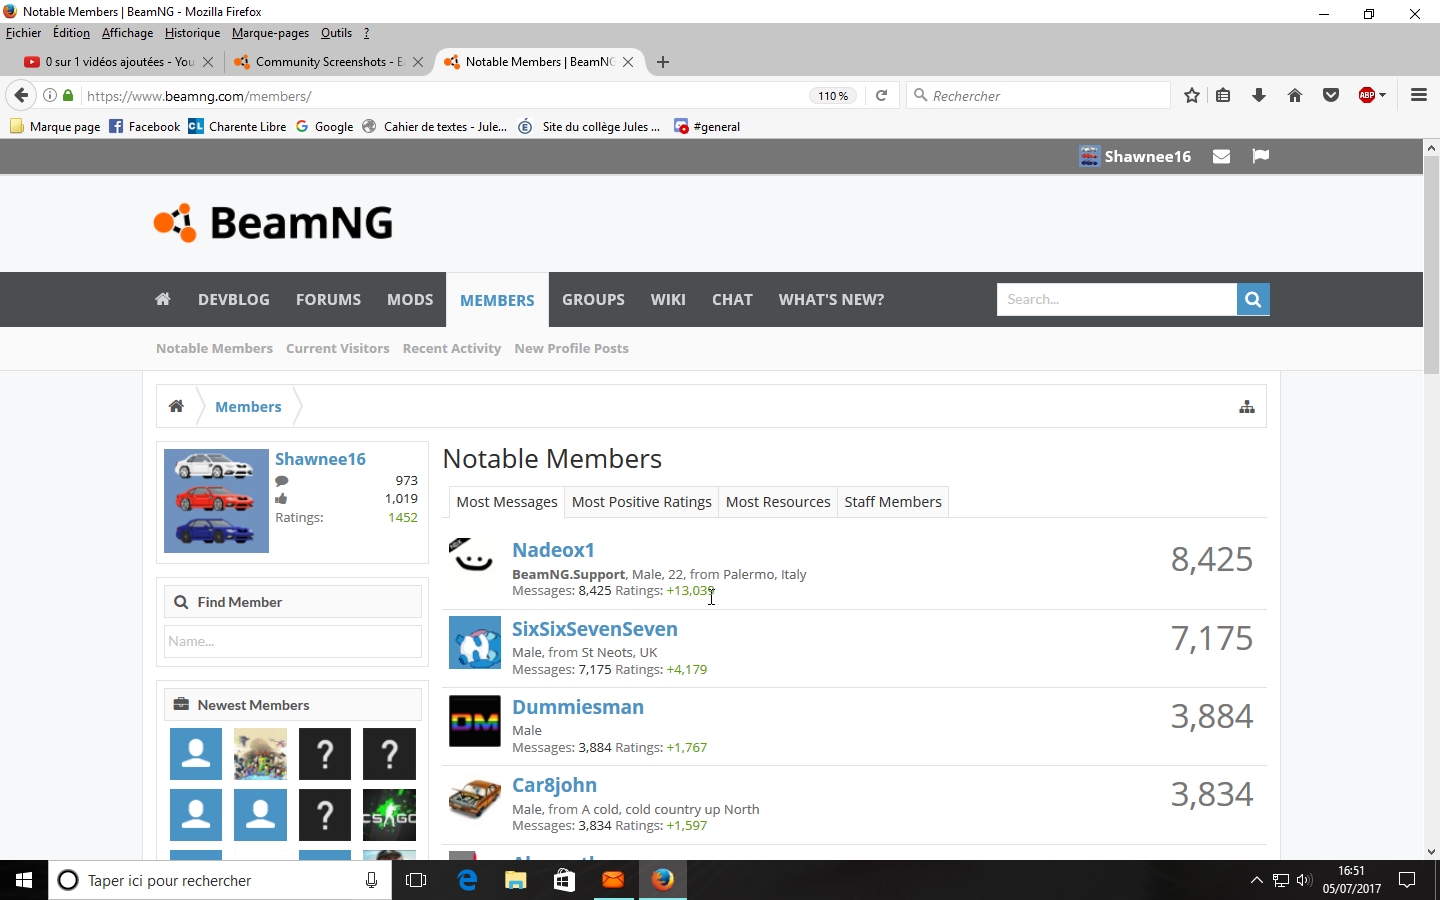Click Shawnee16's cars avatar thumbnail

[216, 501]
